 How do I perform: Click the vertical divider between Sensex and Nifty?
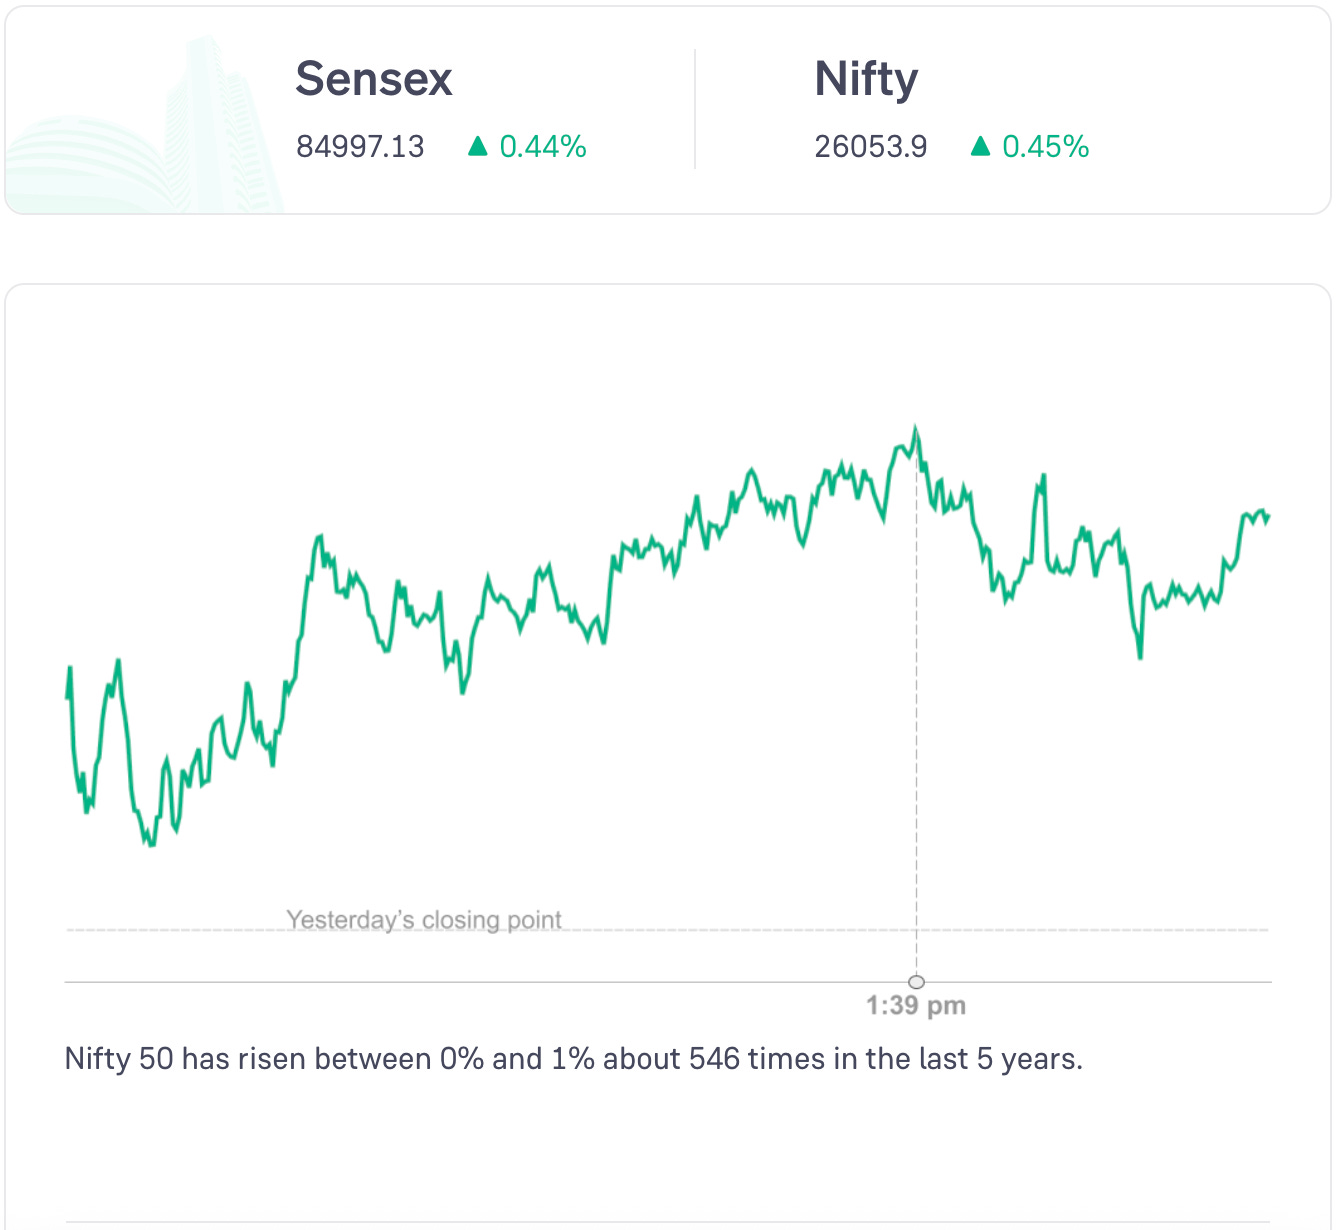(x=695, y=110)
